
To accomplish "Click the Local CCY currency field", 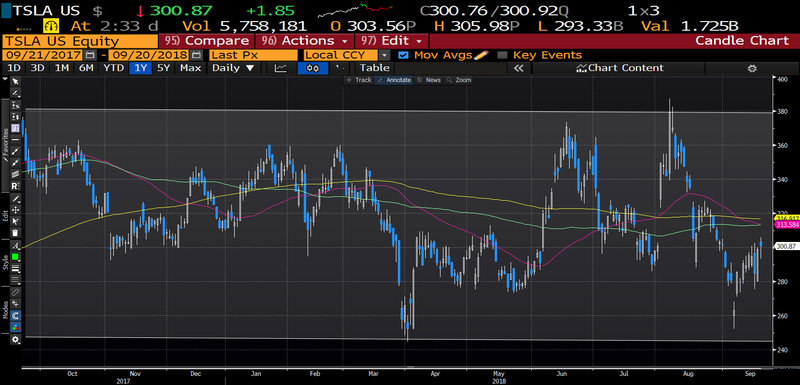I will pos(340,55).
